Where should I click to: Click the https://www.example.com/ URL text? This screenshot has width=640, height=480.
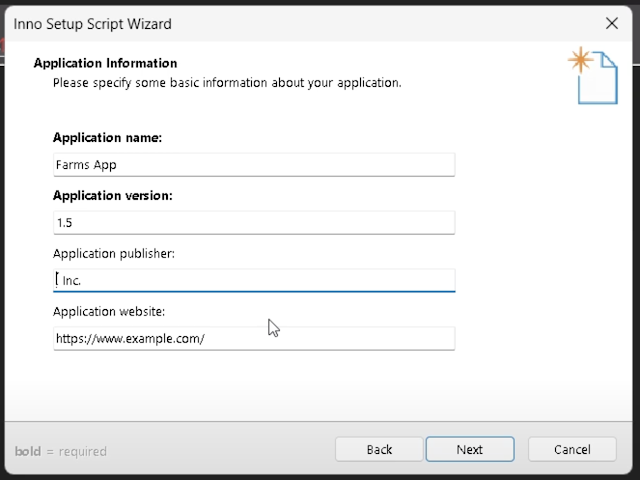[x=130, y=339]
